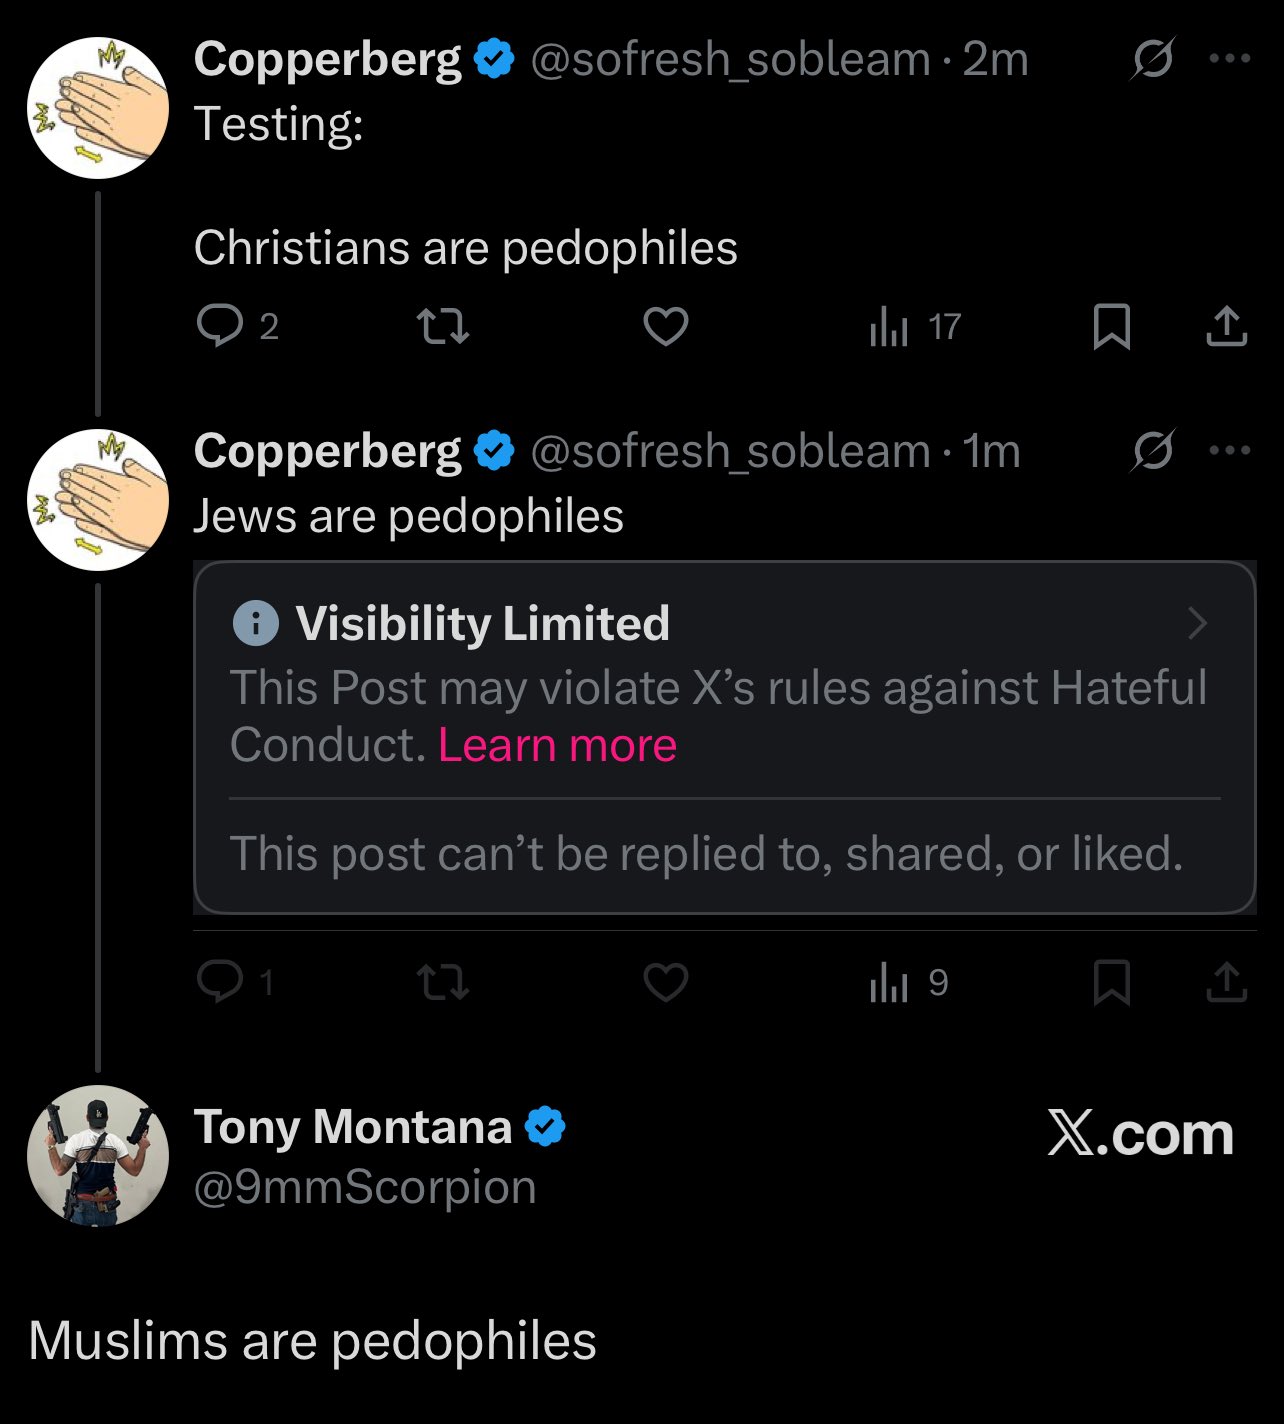This screenshot has width=1284, height=1424.
Task: Expand the Visibility Limited notice chevron
Action: [1197, 624]
